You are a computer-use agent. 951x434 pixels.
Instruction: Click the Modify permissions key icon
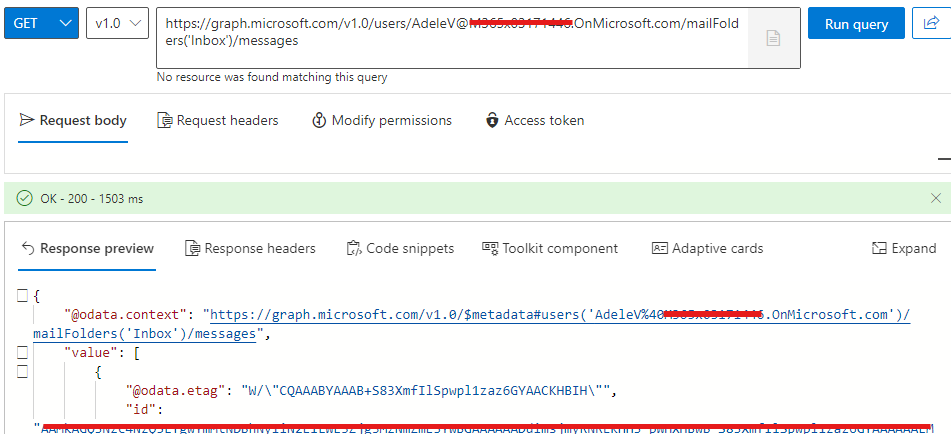(x=319, y=121)
